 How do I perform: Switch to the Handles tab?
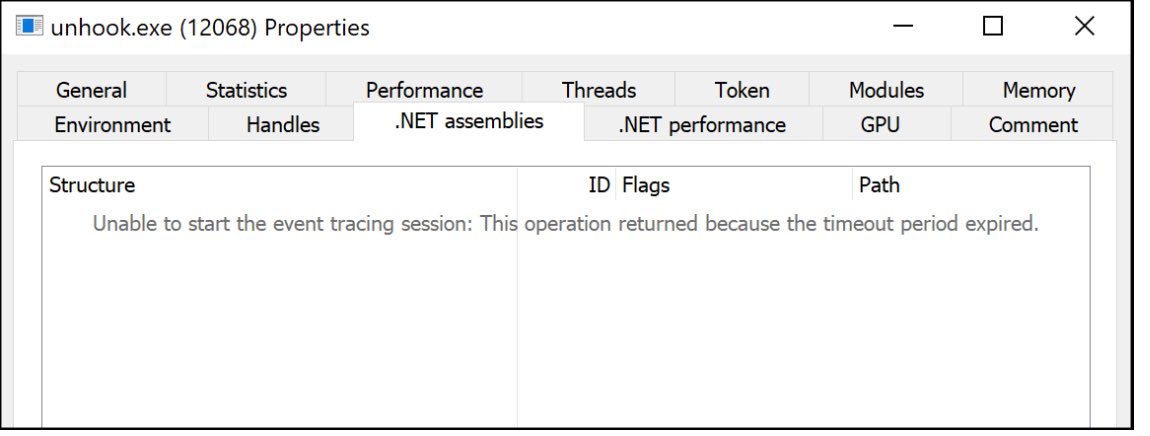coord(282,124)
